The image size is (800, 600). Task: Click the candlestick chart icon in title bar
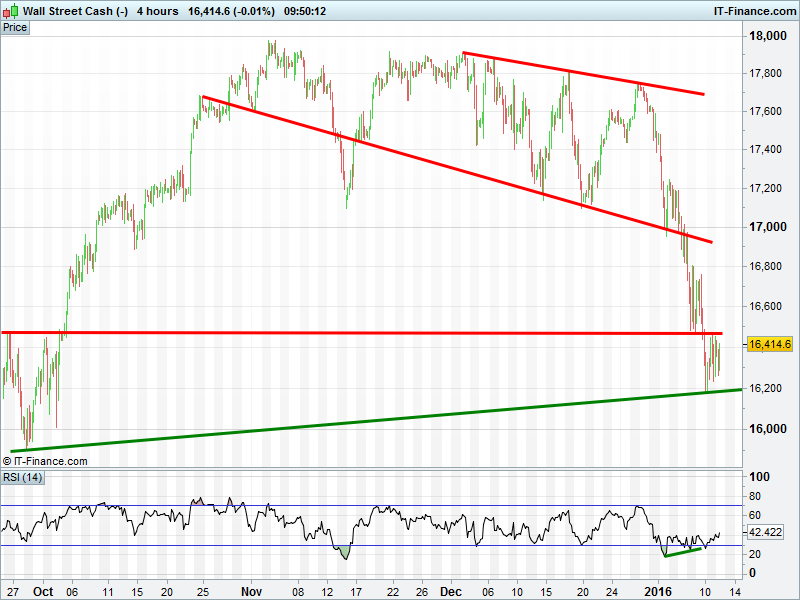10,11
